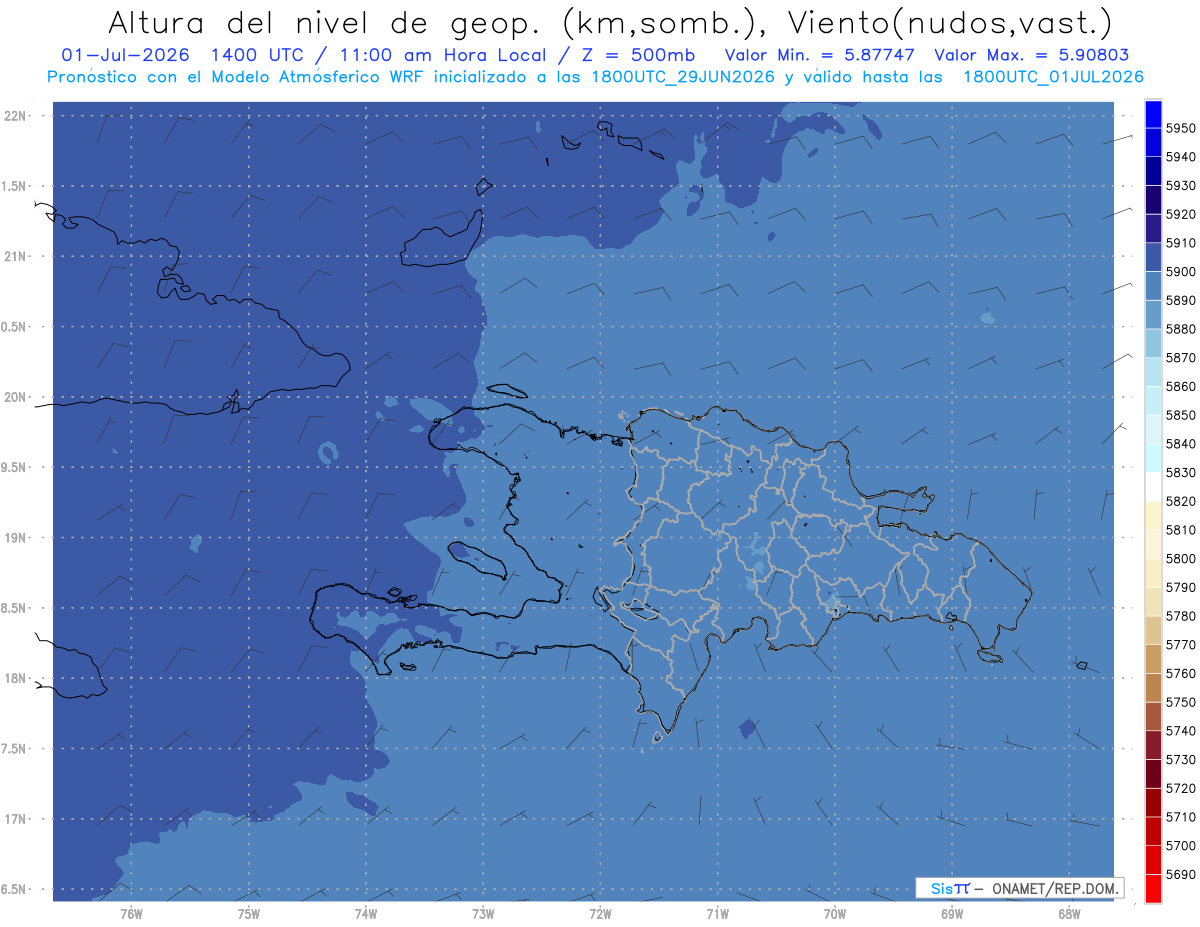Click the '17N' latitude label

[x=15, y=819]
